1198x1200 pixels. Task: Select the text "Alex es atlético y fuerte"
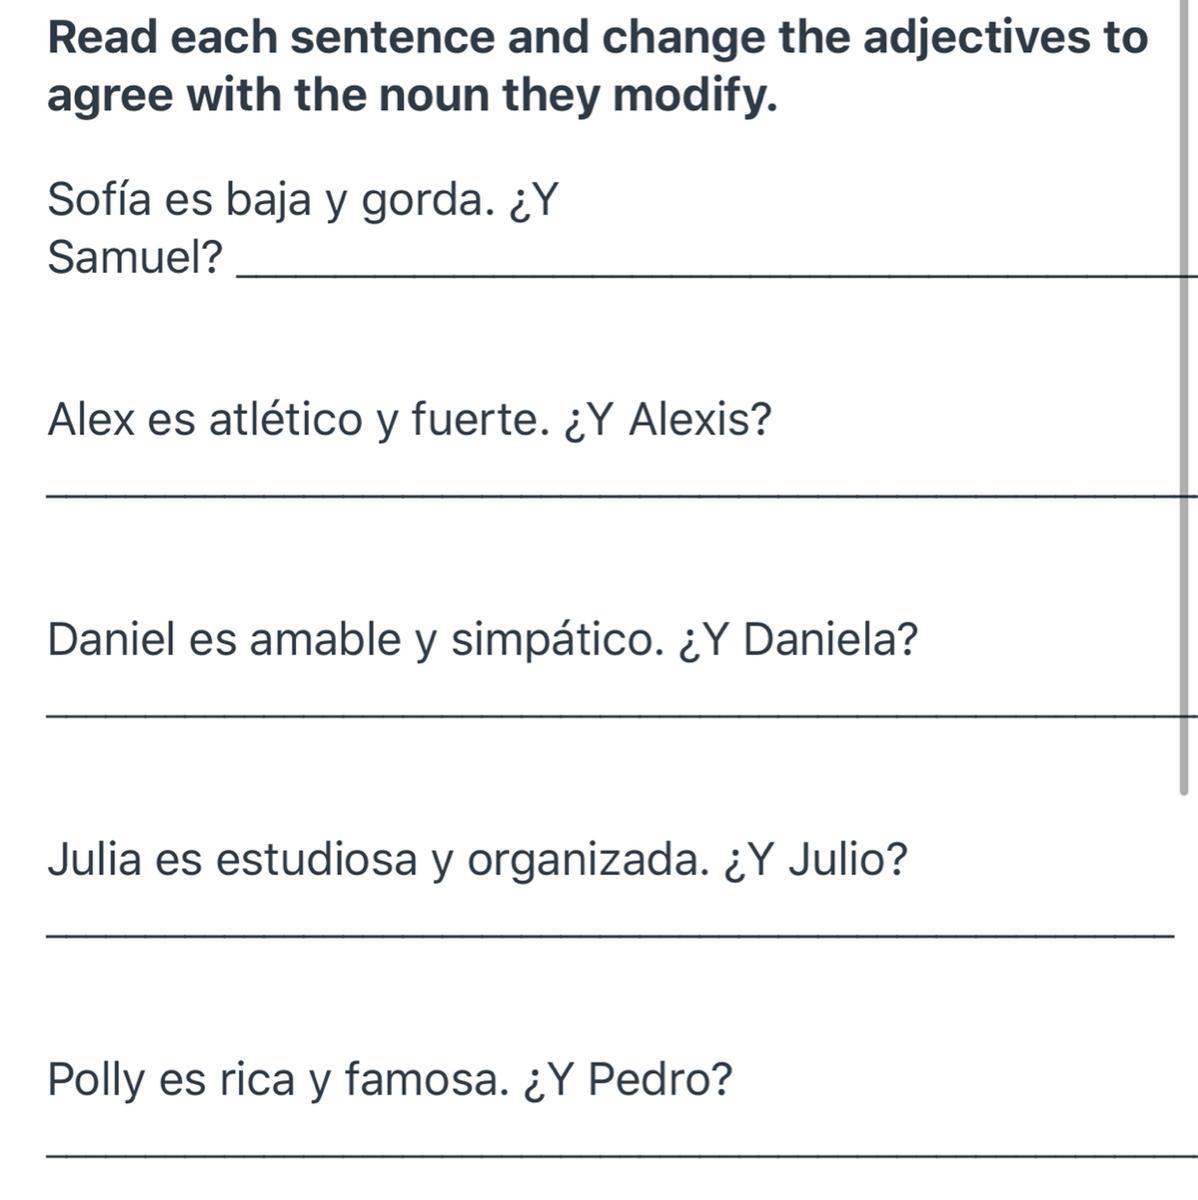(297, 420)
